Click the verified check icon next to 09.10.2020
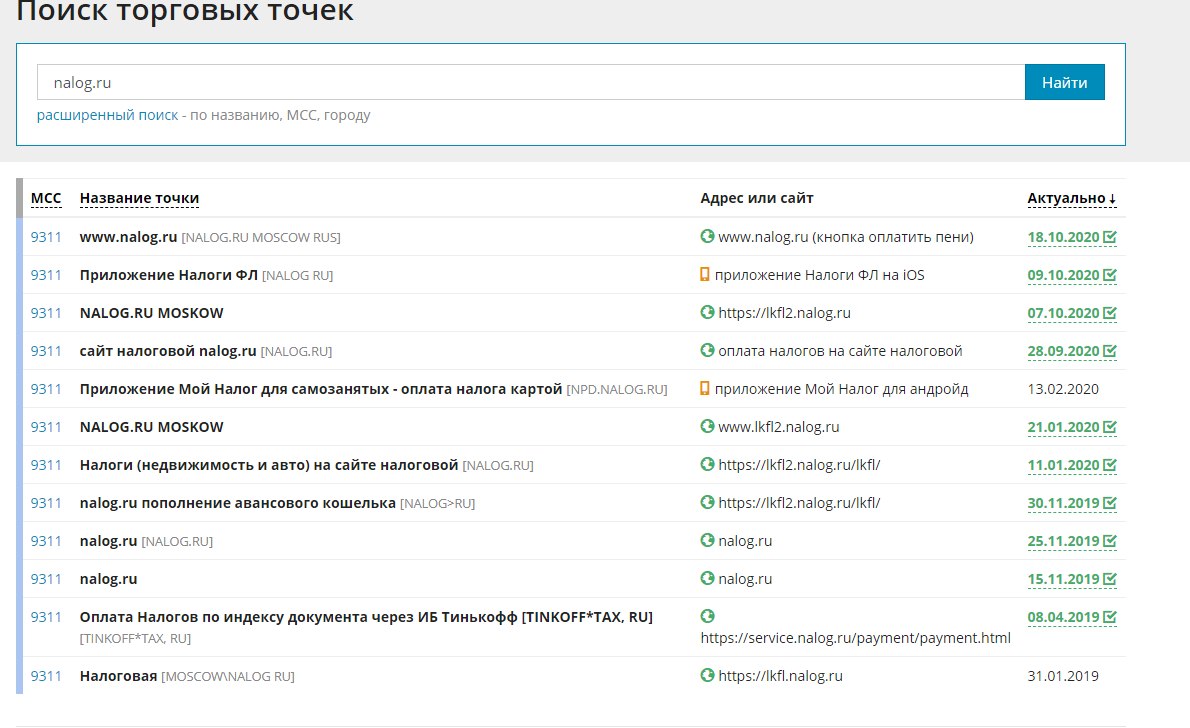The image size is (1190, 728). [1110, 275]
